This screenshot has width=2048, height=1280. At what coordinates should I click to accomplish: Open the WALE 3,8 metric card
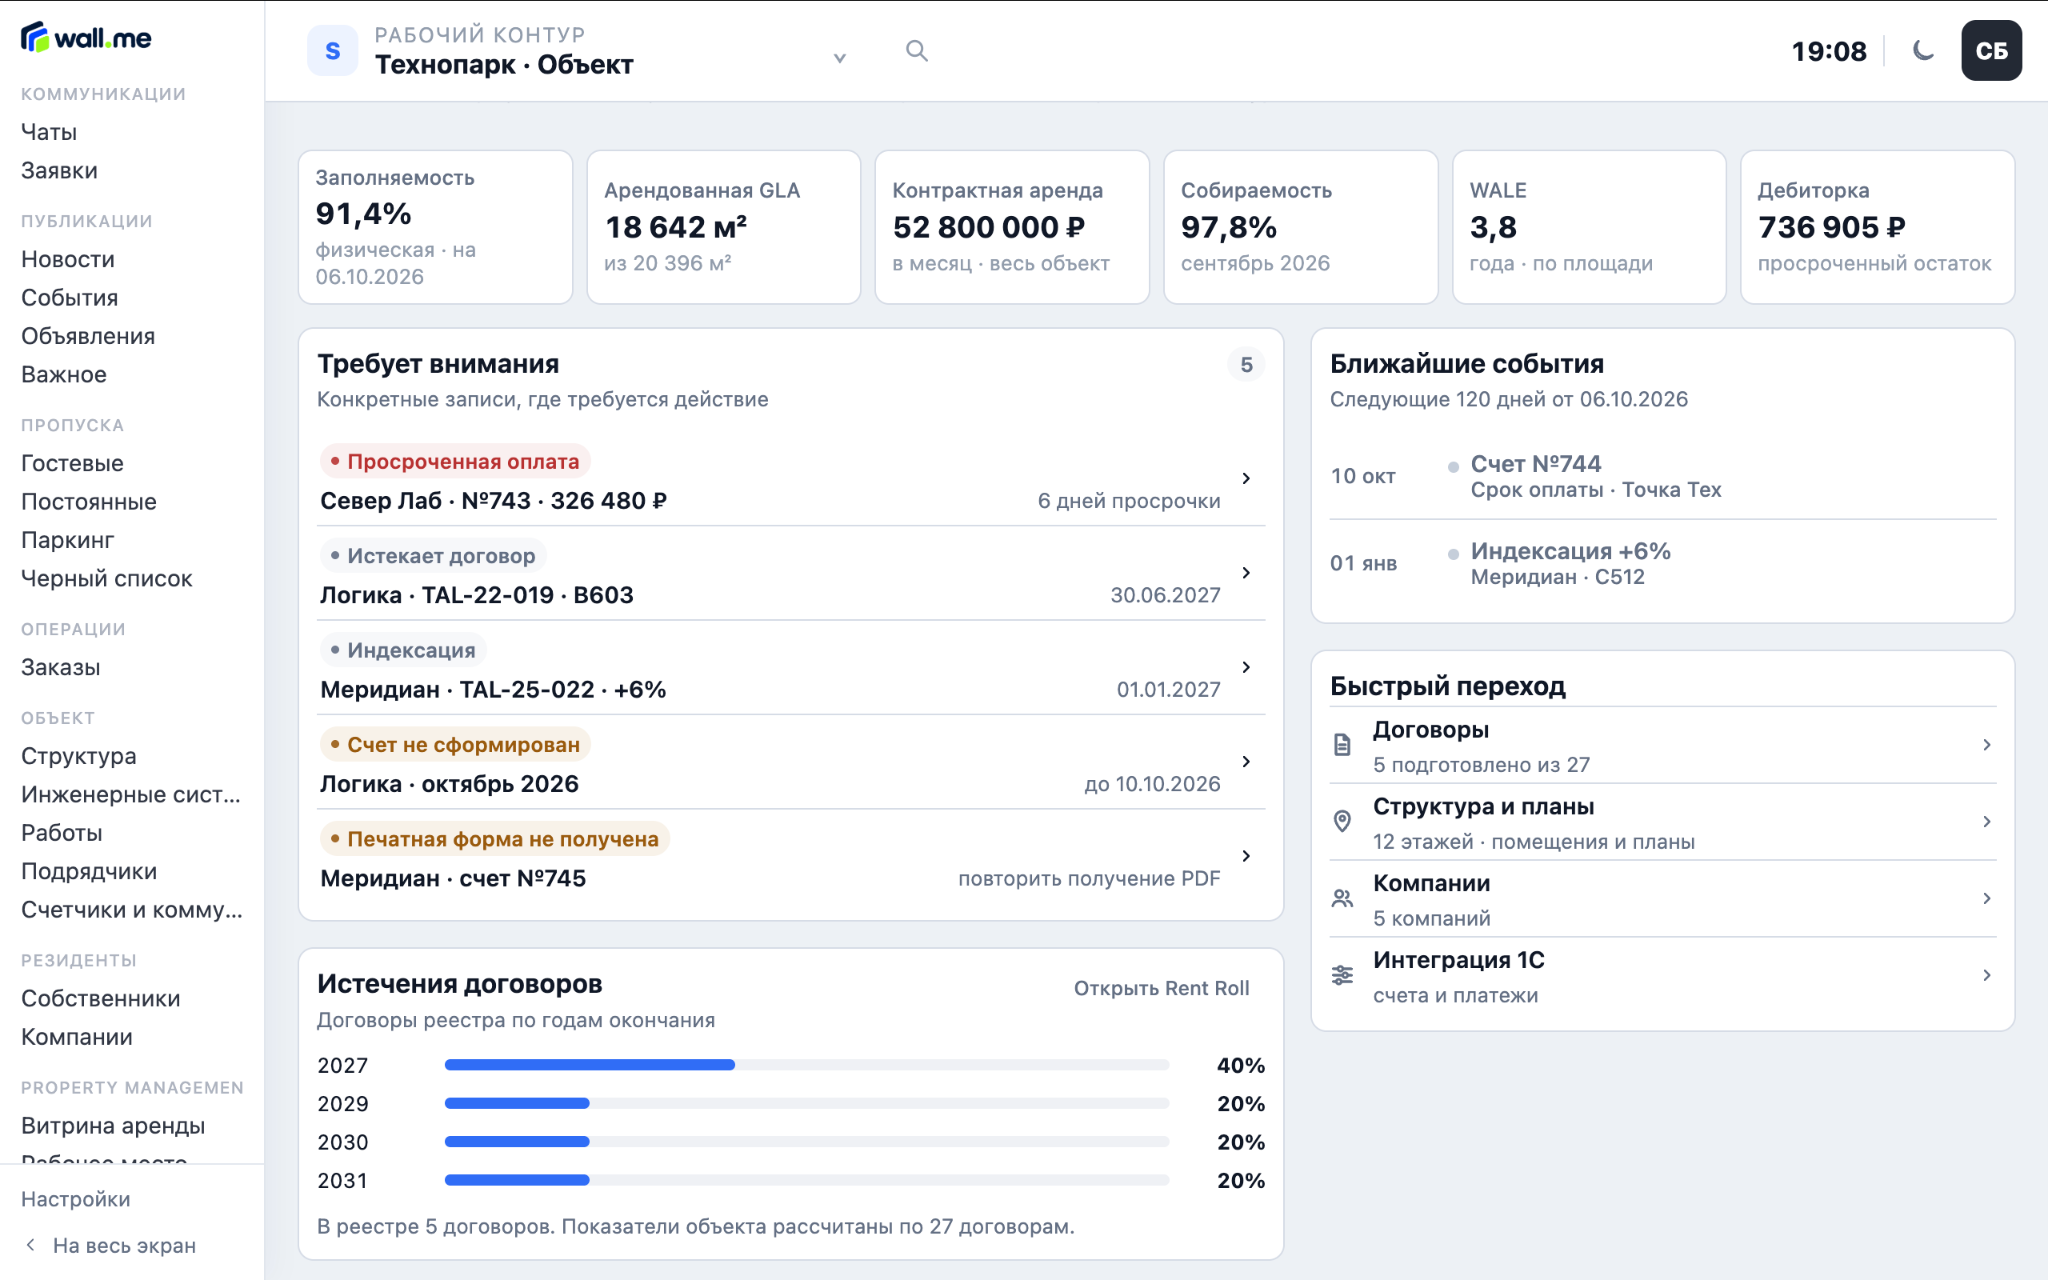1589,227
